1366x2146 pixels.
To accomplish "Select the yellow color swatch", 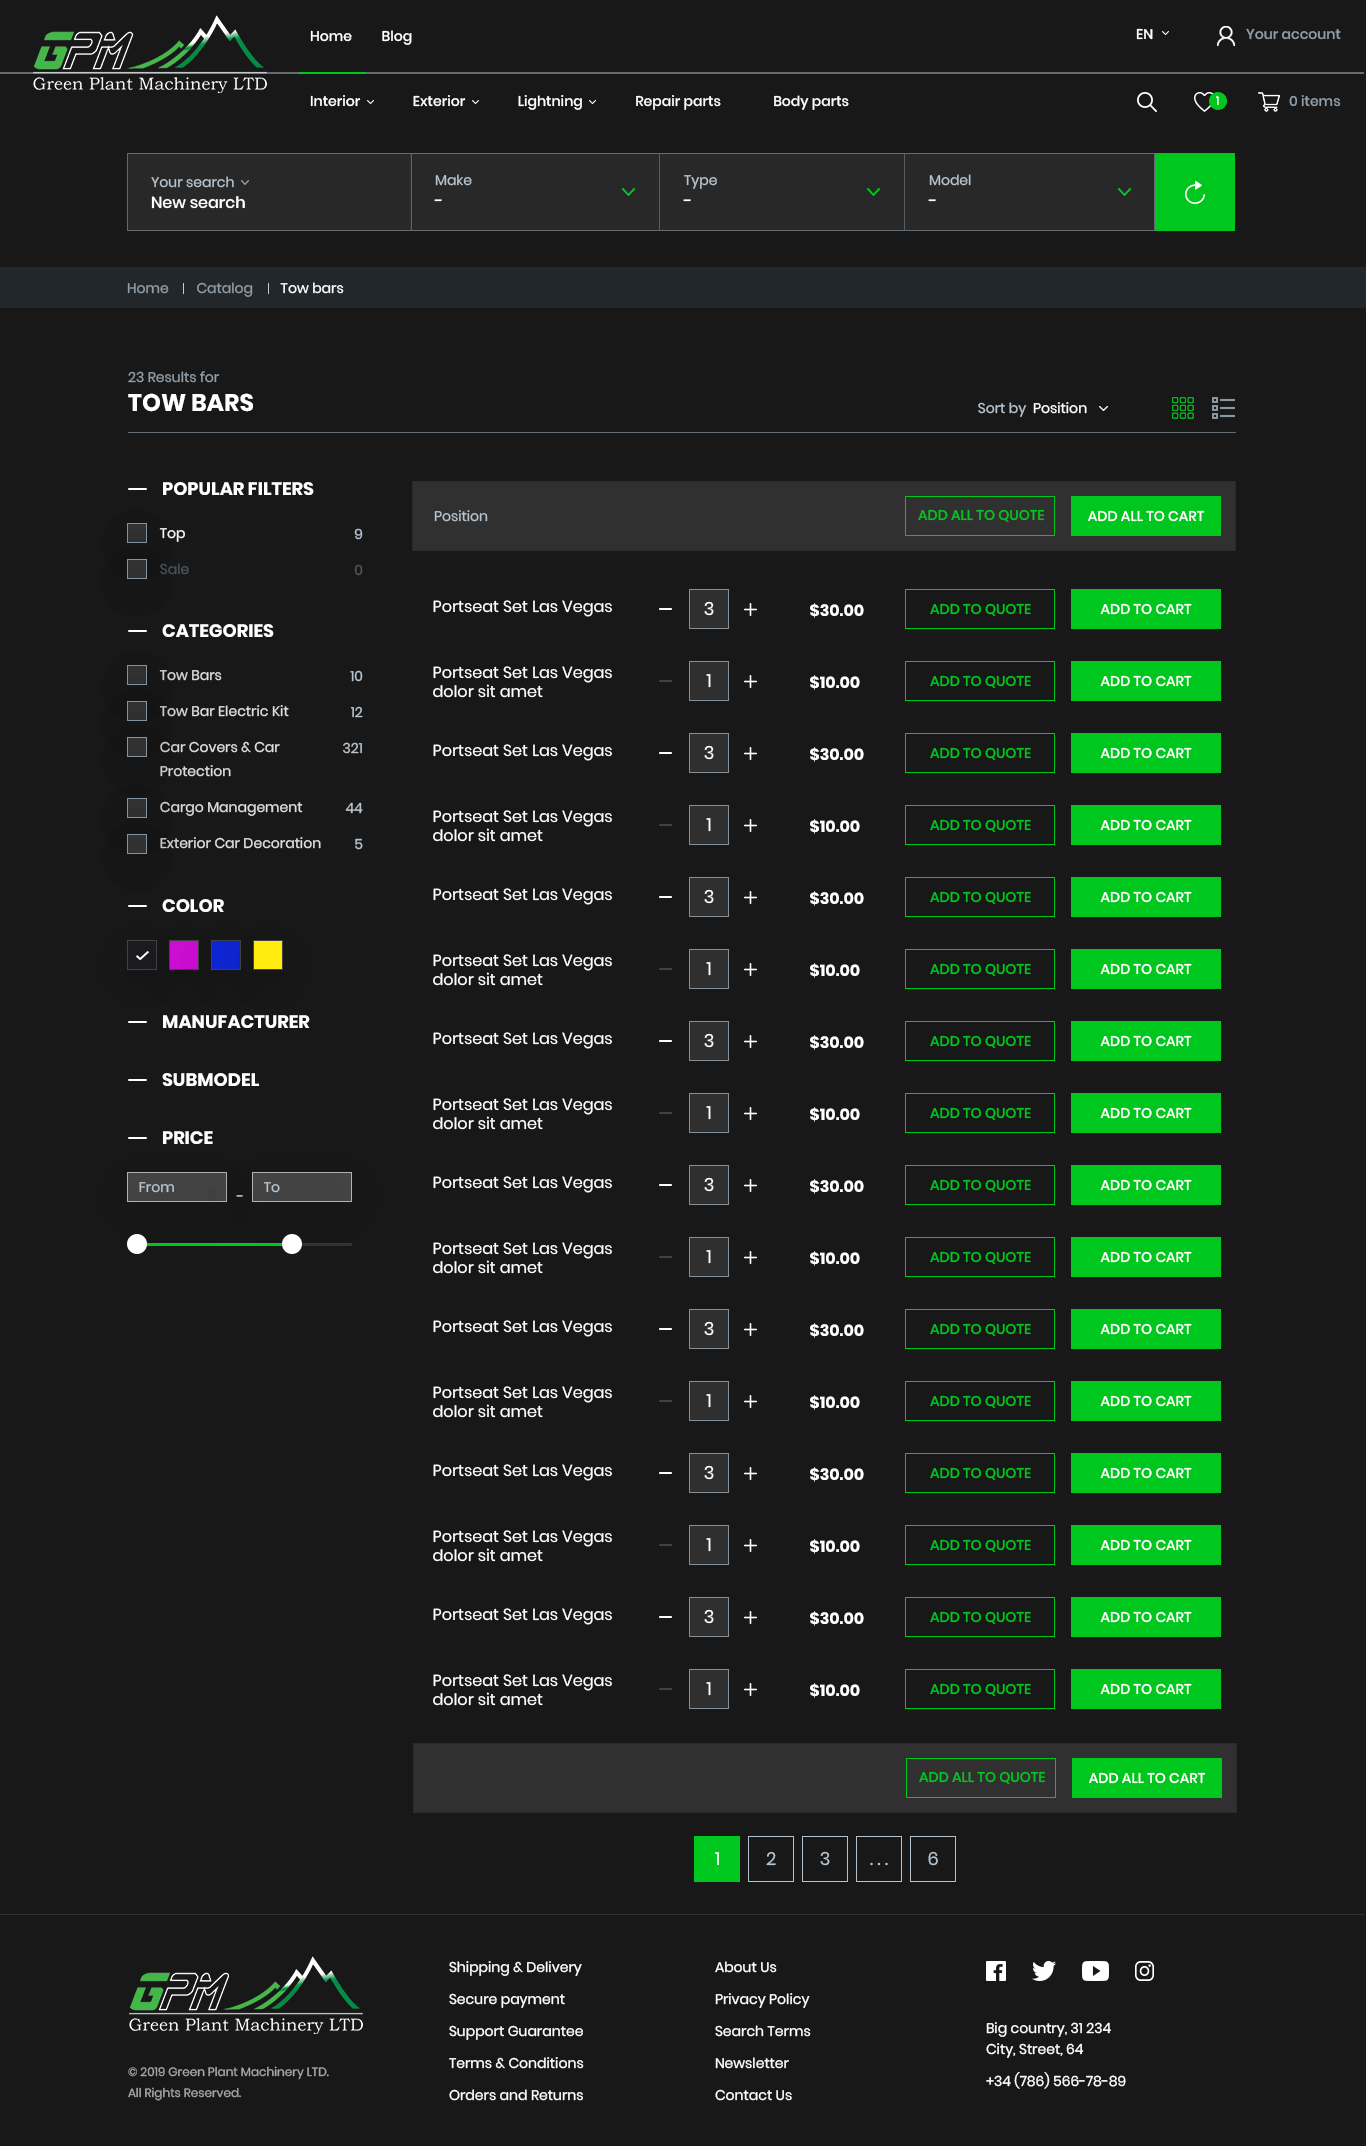I will (x=268, y=955).
